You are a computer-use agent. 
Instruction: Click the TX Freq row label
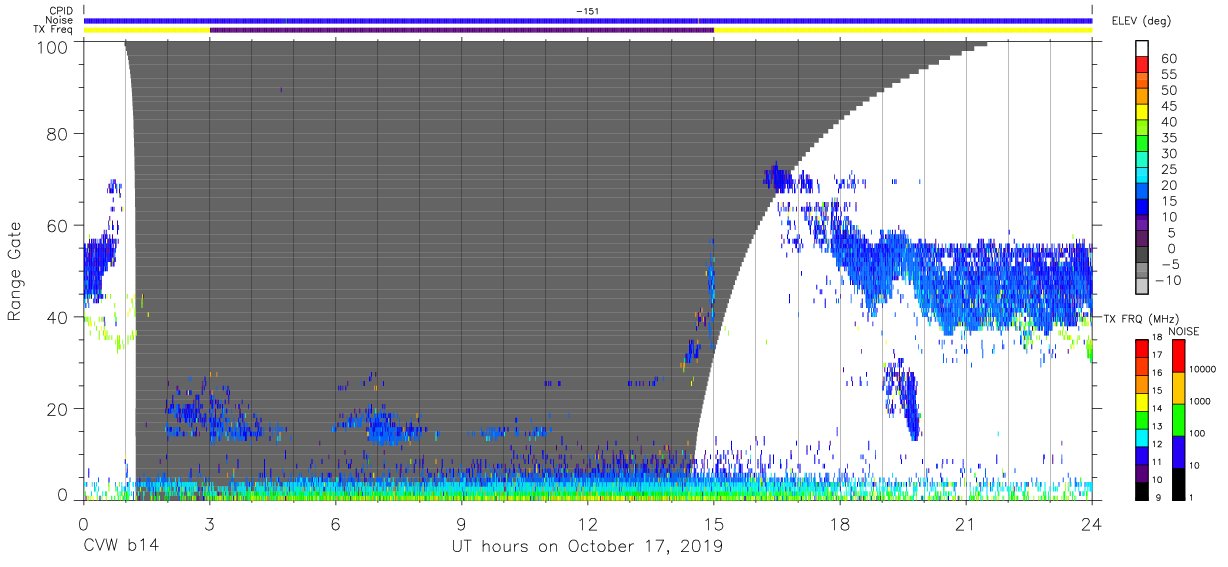(52, 29)
